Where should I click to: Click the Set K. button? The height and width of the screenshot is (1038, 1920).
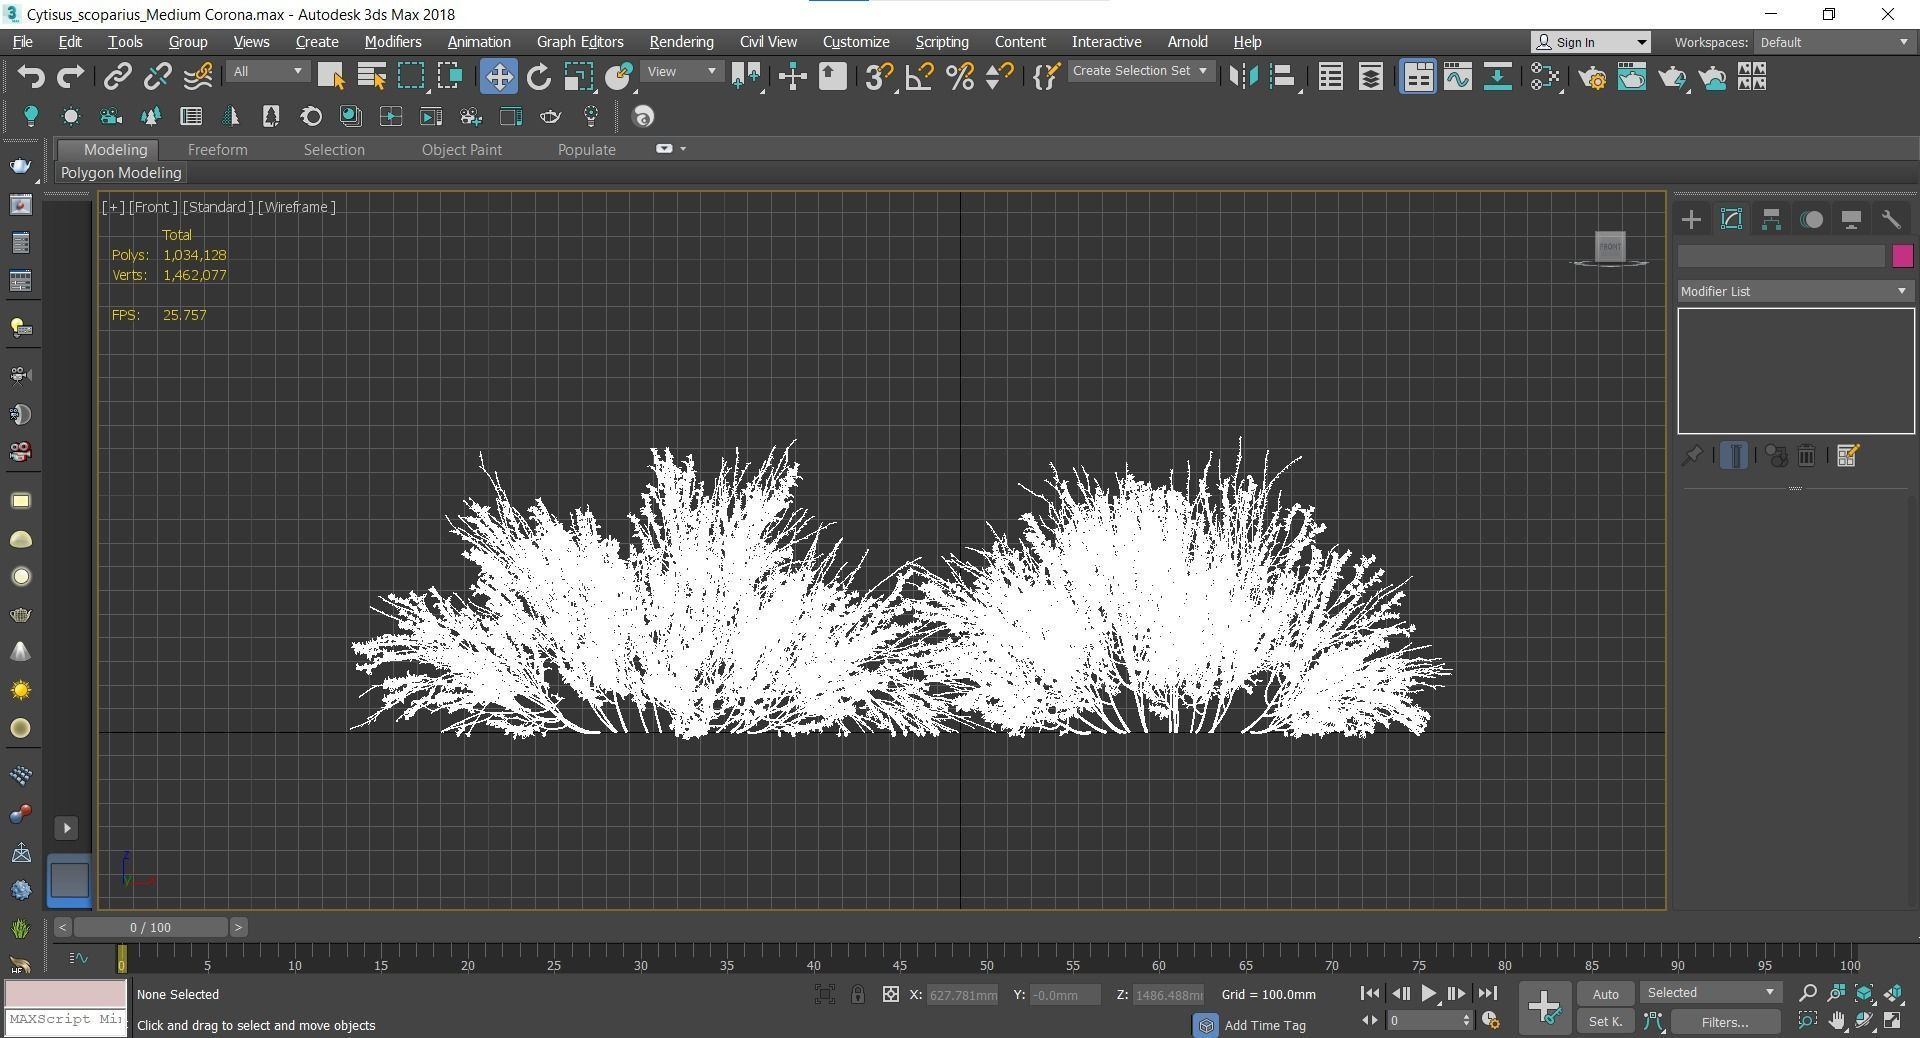click(1605, 1021)
